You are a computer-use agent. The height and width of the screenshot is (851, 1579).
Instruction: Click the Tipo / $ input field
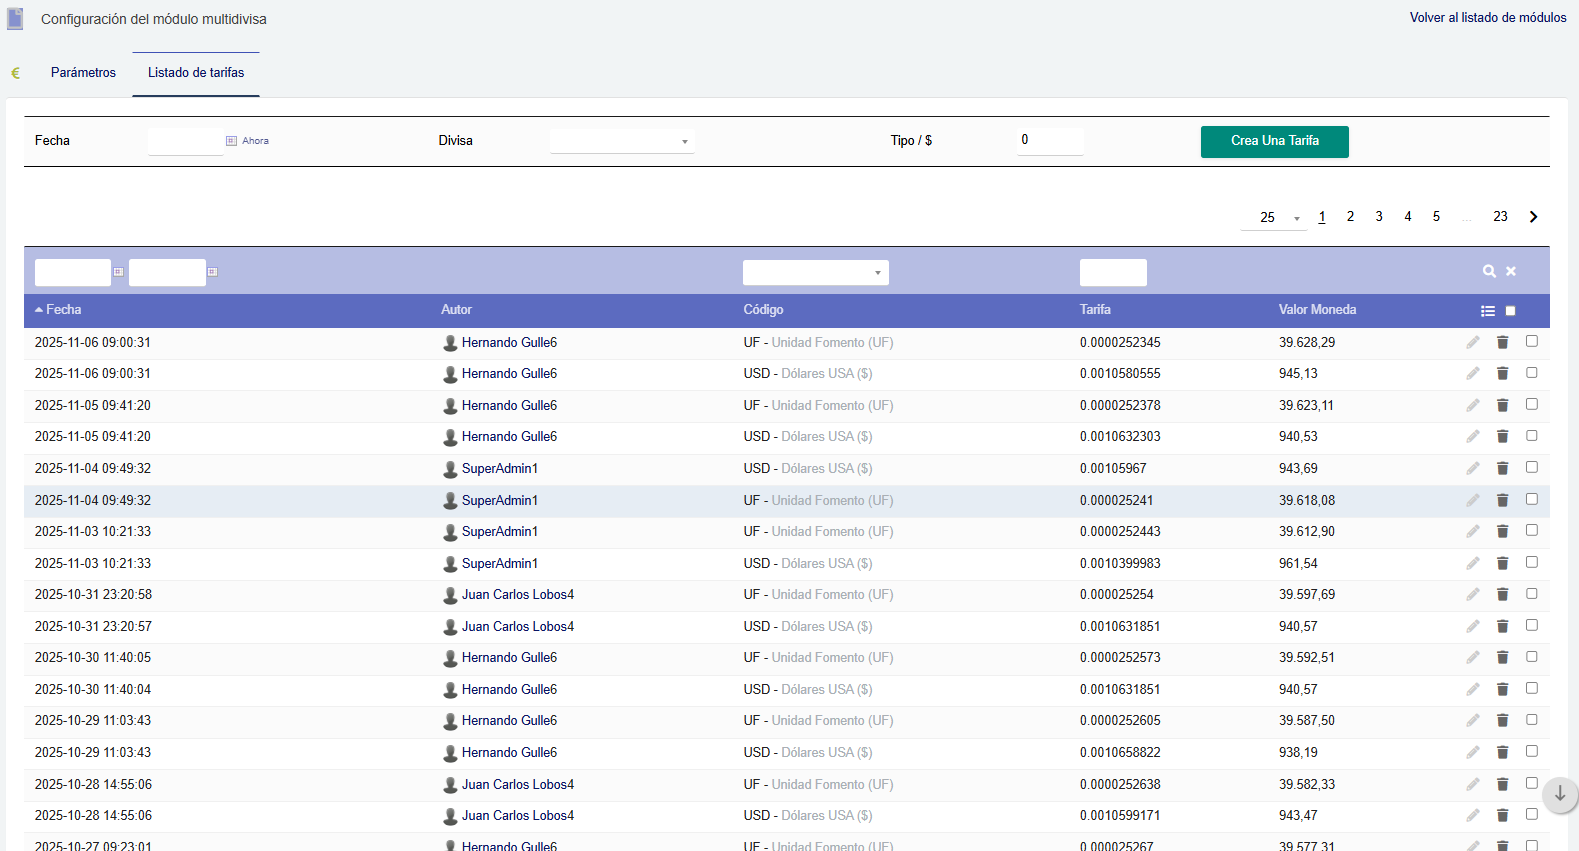(1049, 140)
